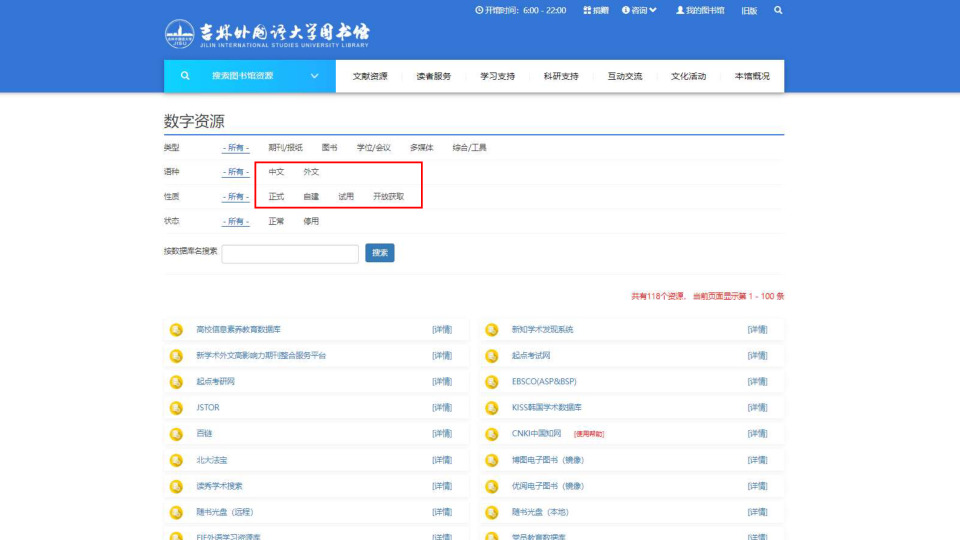
Task: Open 详情 for EBSCO(ASP&BSP)
Action: point(757,381)
